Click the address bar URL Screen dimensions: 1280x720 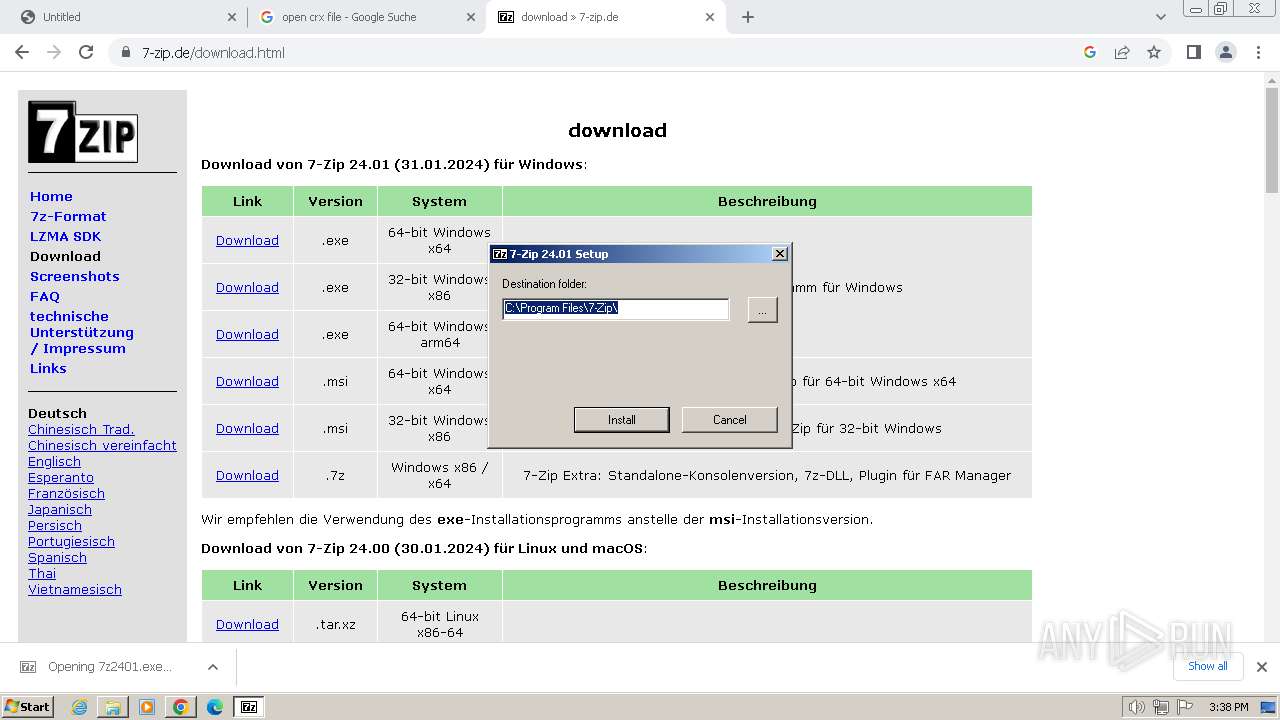pos(213,52)
